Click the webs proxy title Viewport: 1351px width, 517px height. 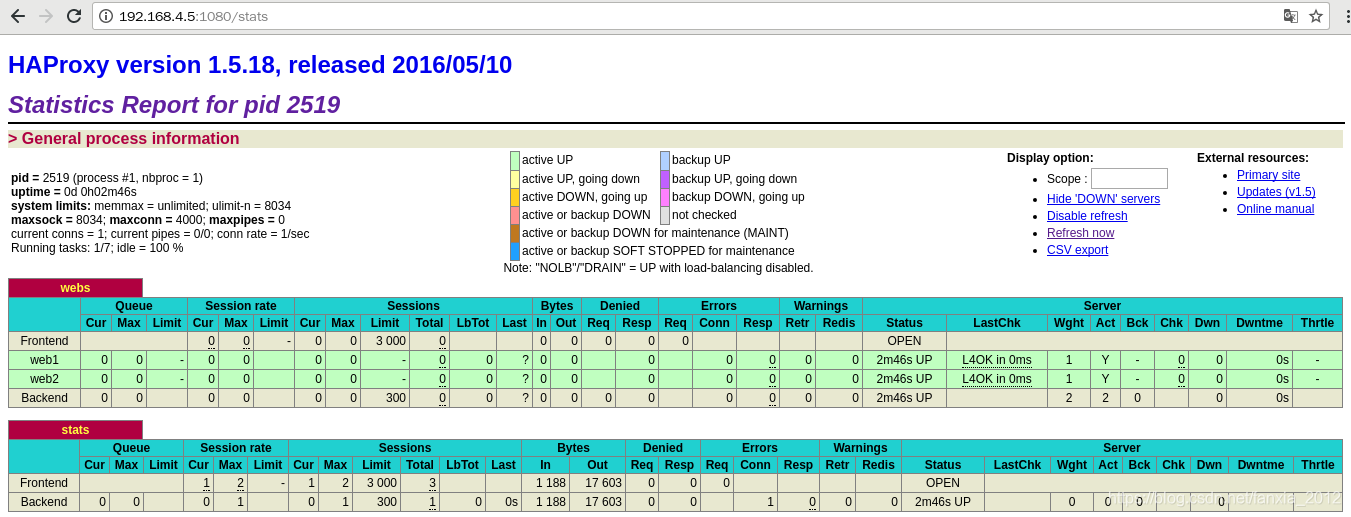click(x=75, y=288)
